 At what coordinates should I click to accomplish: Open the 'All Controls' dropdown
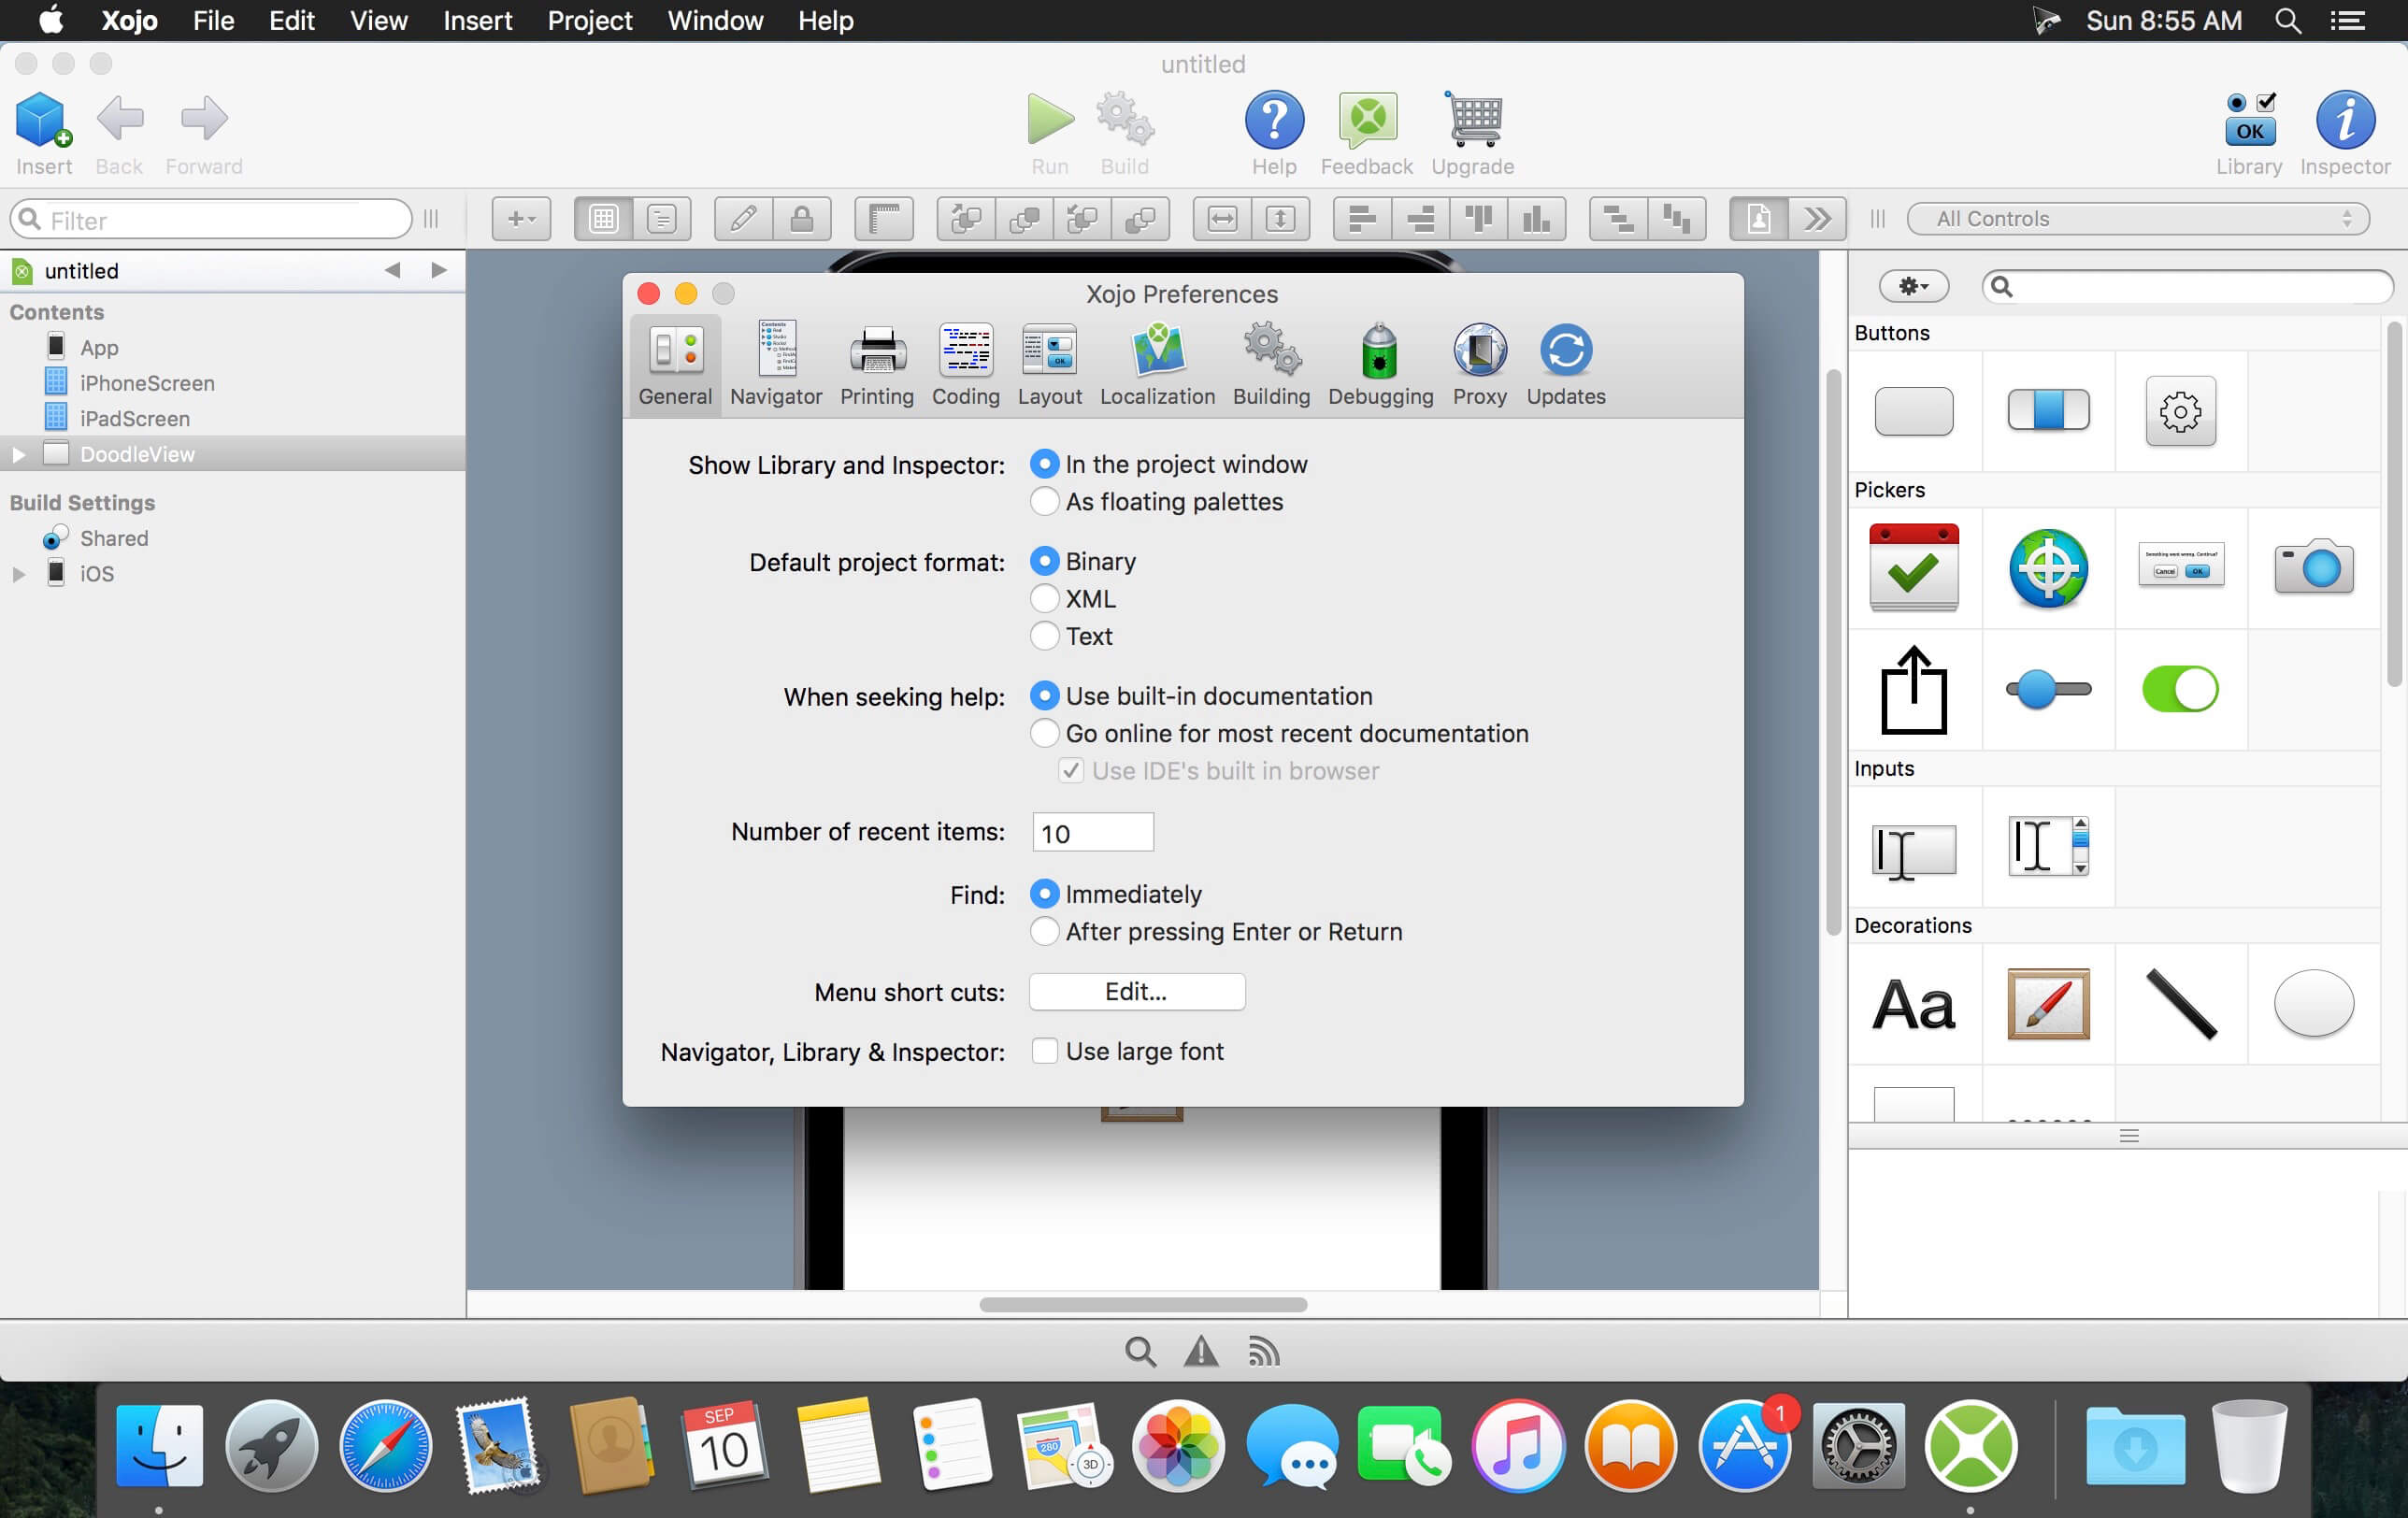click(2138, 218)
